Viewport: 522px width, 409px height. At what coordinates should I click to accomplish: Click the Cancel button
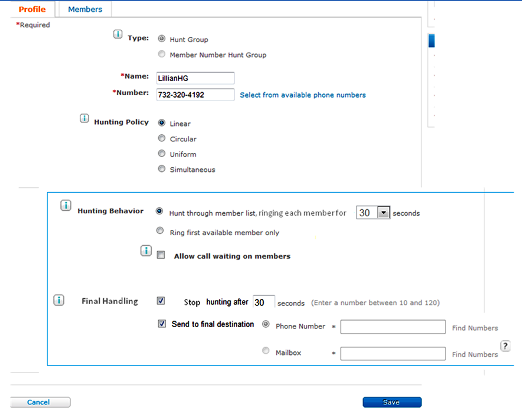40,402
